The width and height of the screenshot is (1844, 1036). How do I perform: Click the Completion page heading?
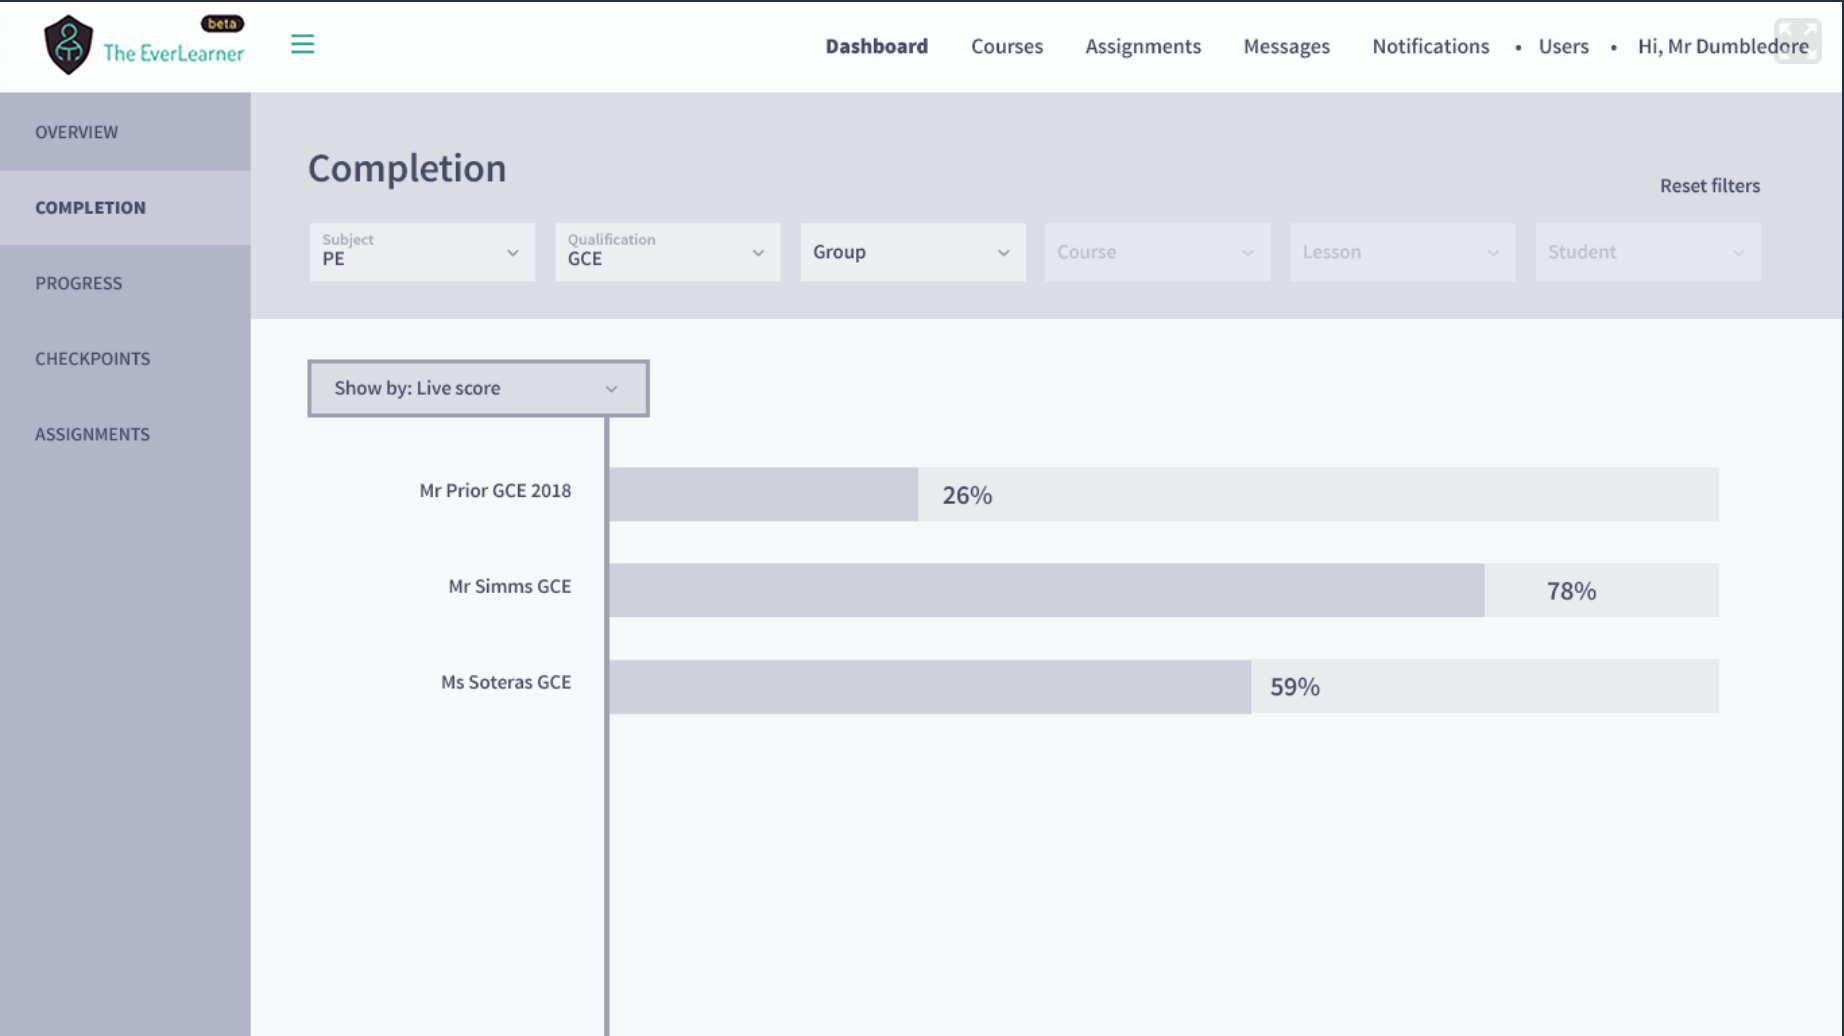407,168
